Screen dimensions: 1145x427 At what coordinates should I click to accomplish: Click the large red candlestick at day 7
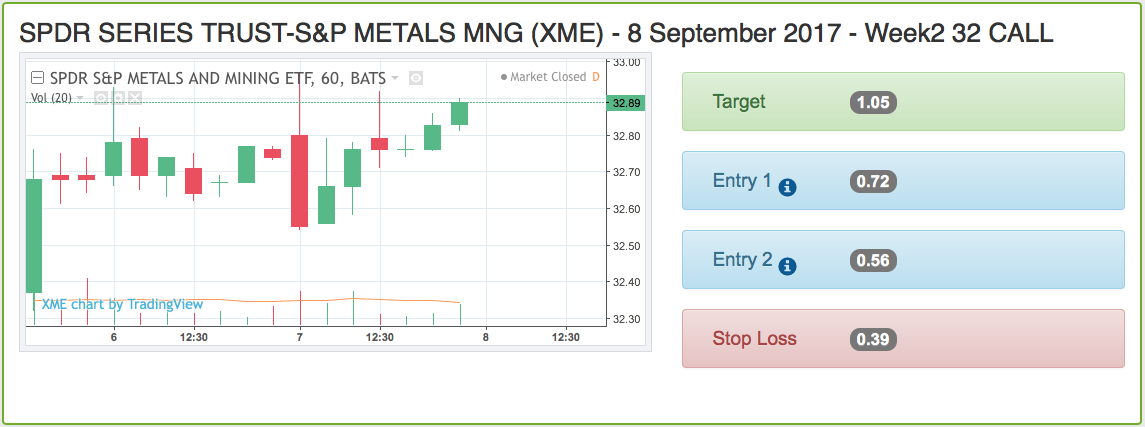coord(299,180)
